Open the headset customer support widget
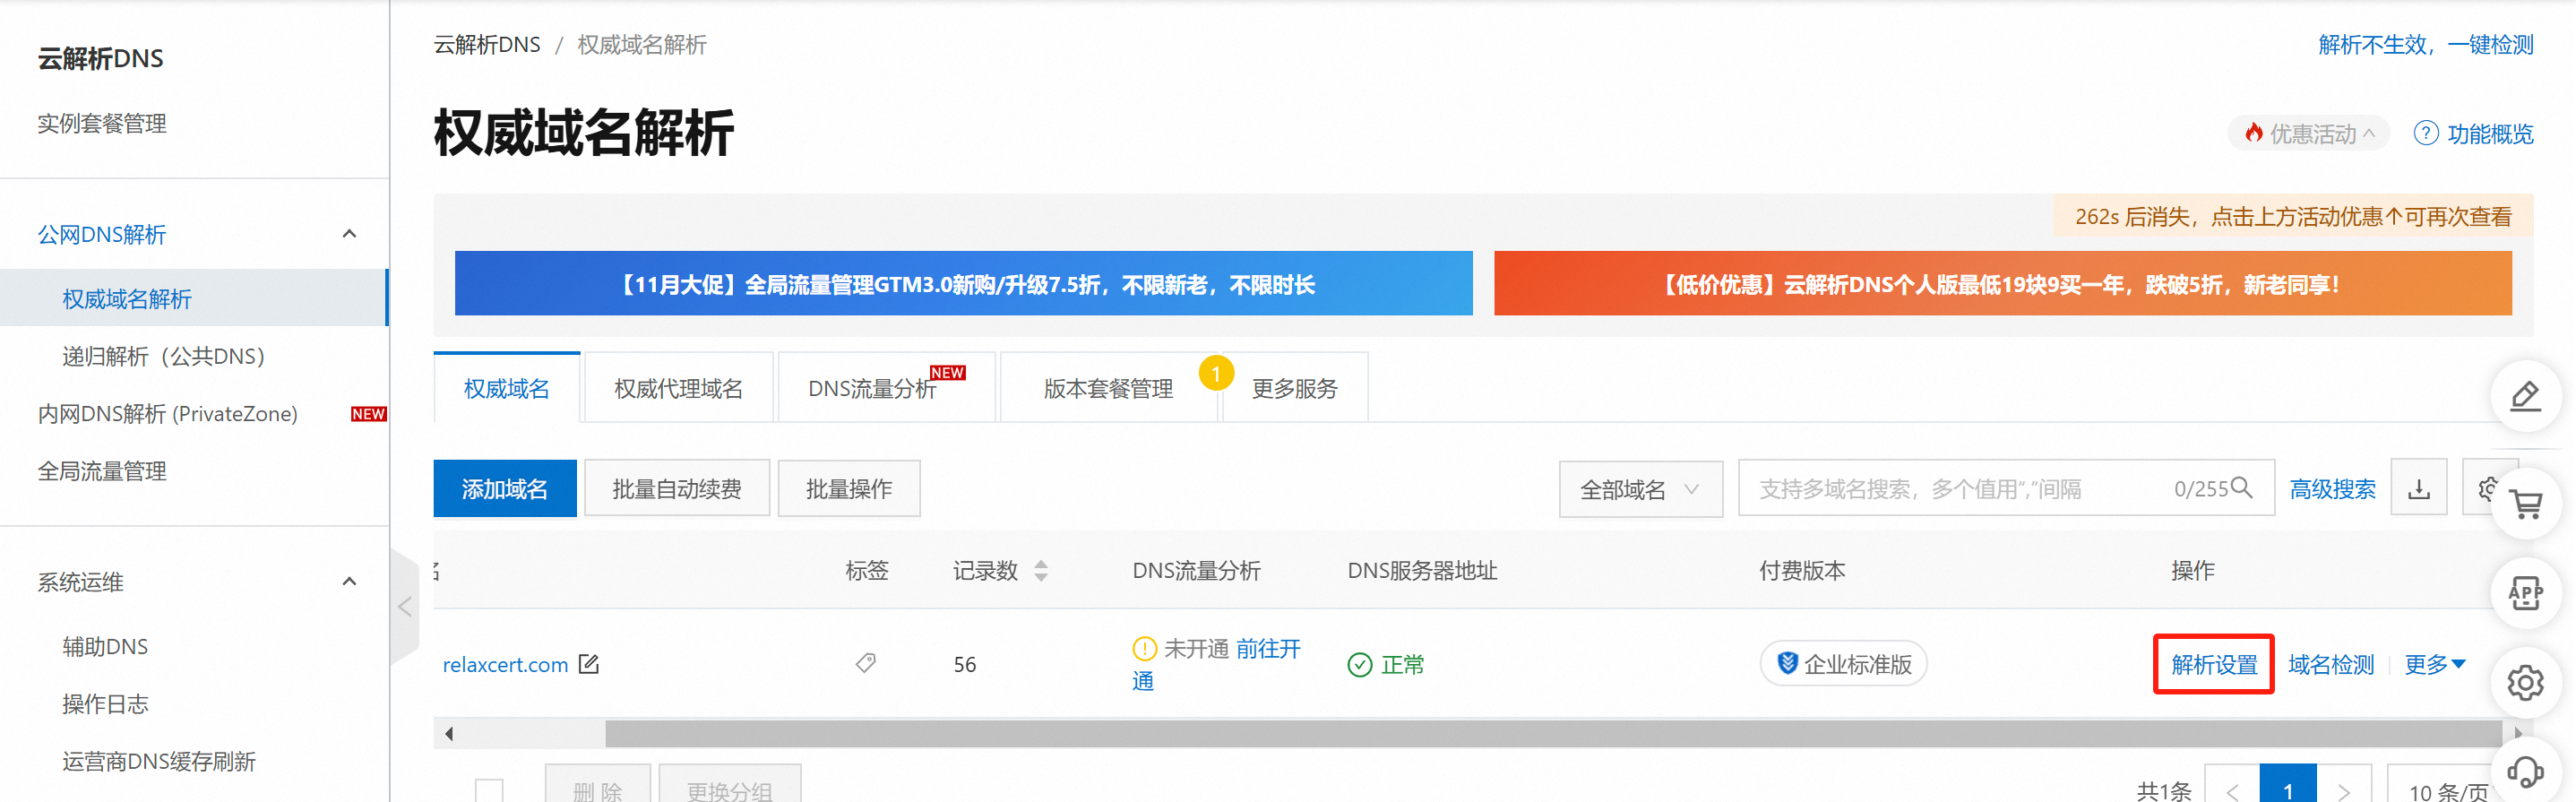Image resolution: width=2576 pixels, height=802 pixels. pos(2525,772)
